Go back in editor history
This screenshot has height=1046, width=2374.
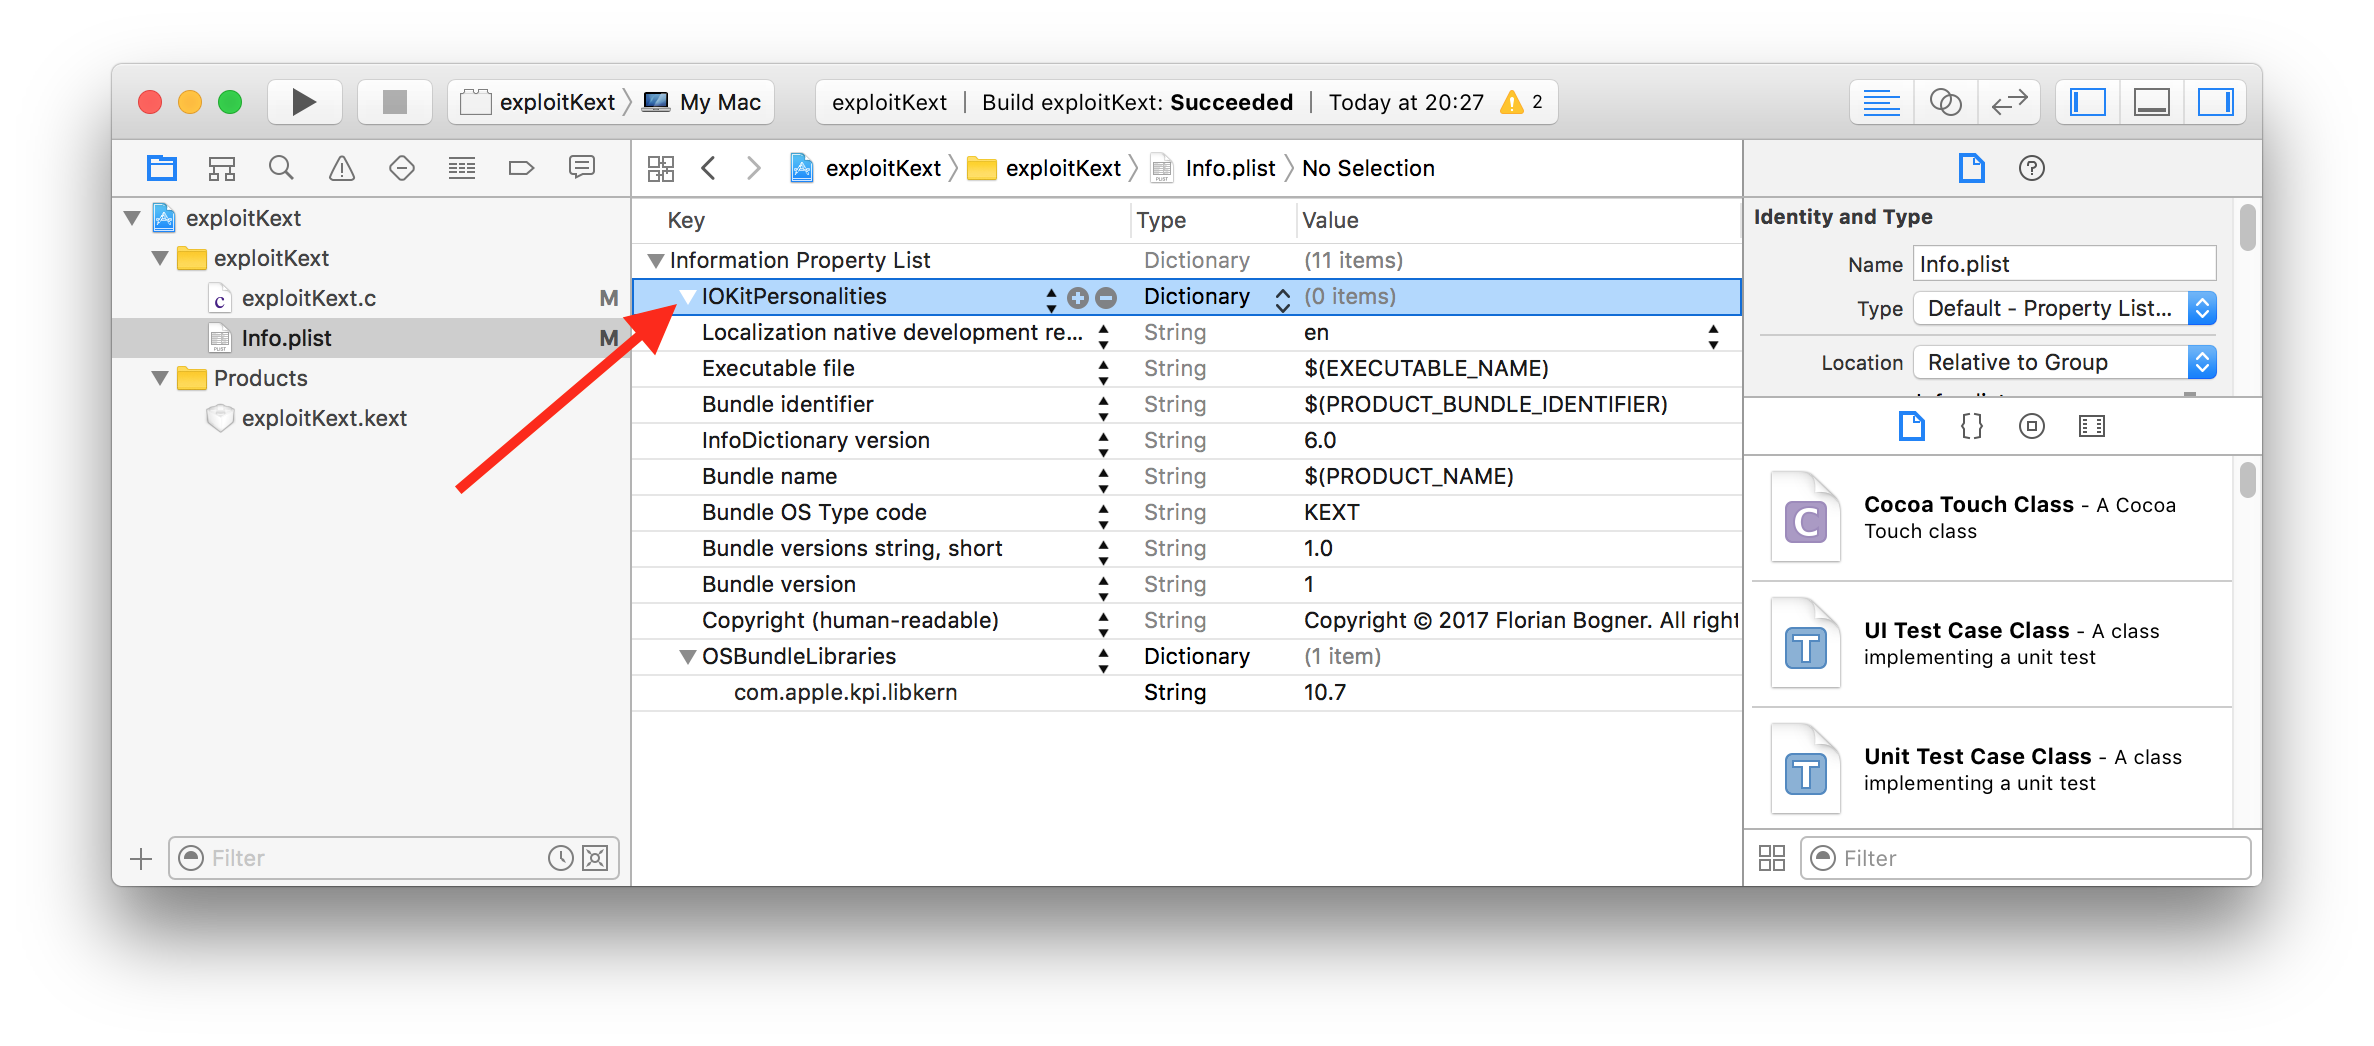(x=709, y=168)
